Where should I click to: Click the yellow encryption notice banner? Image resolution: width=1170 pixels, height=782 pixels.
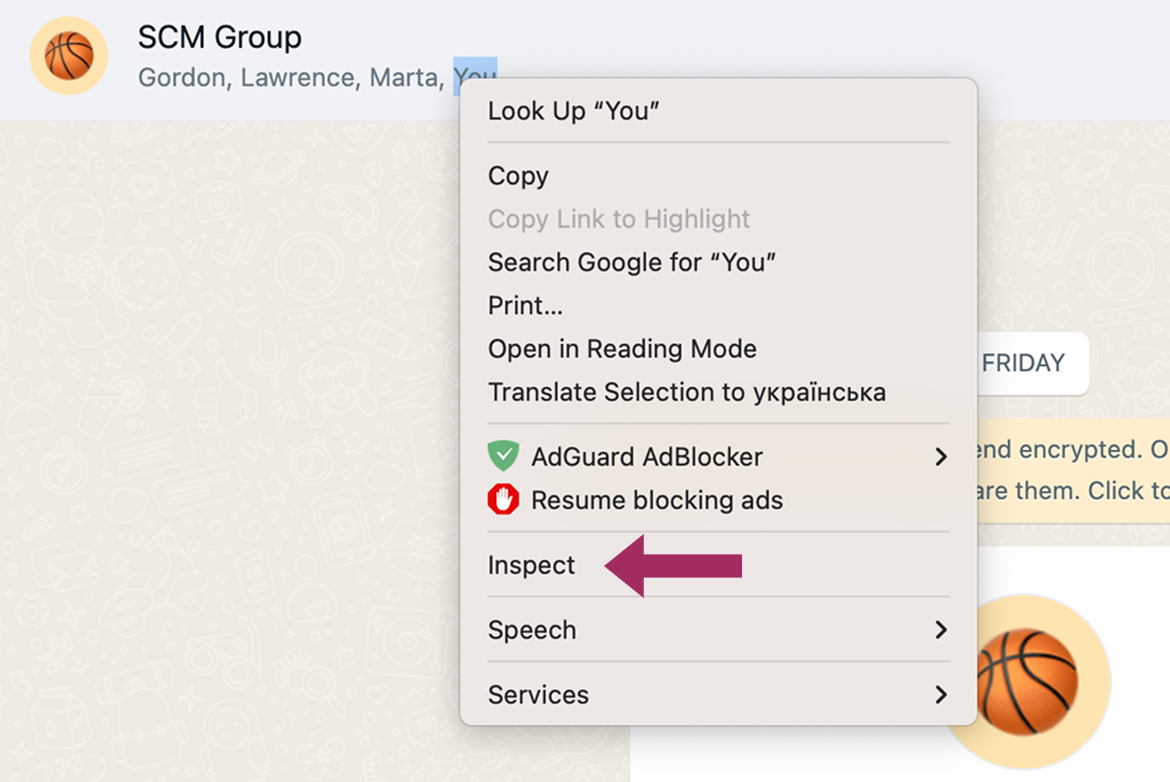tap(1070, 470)
